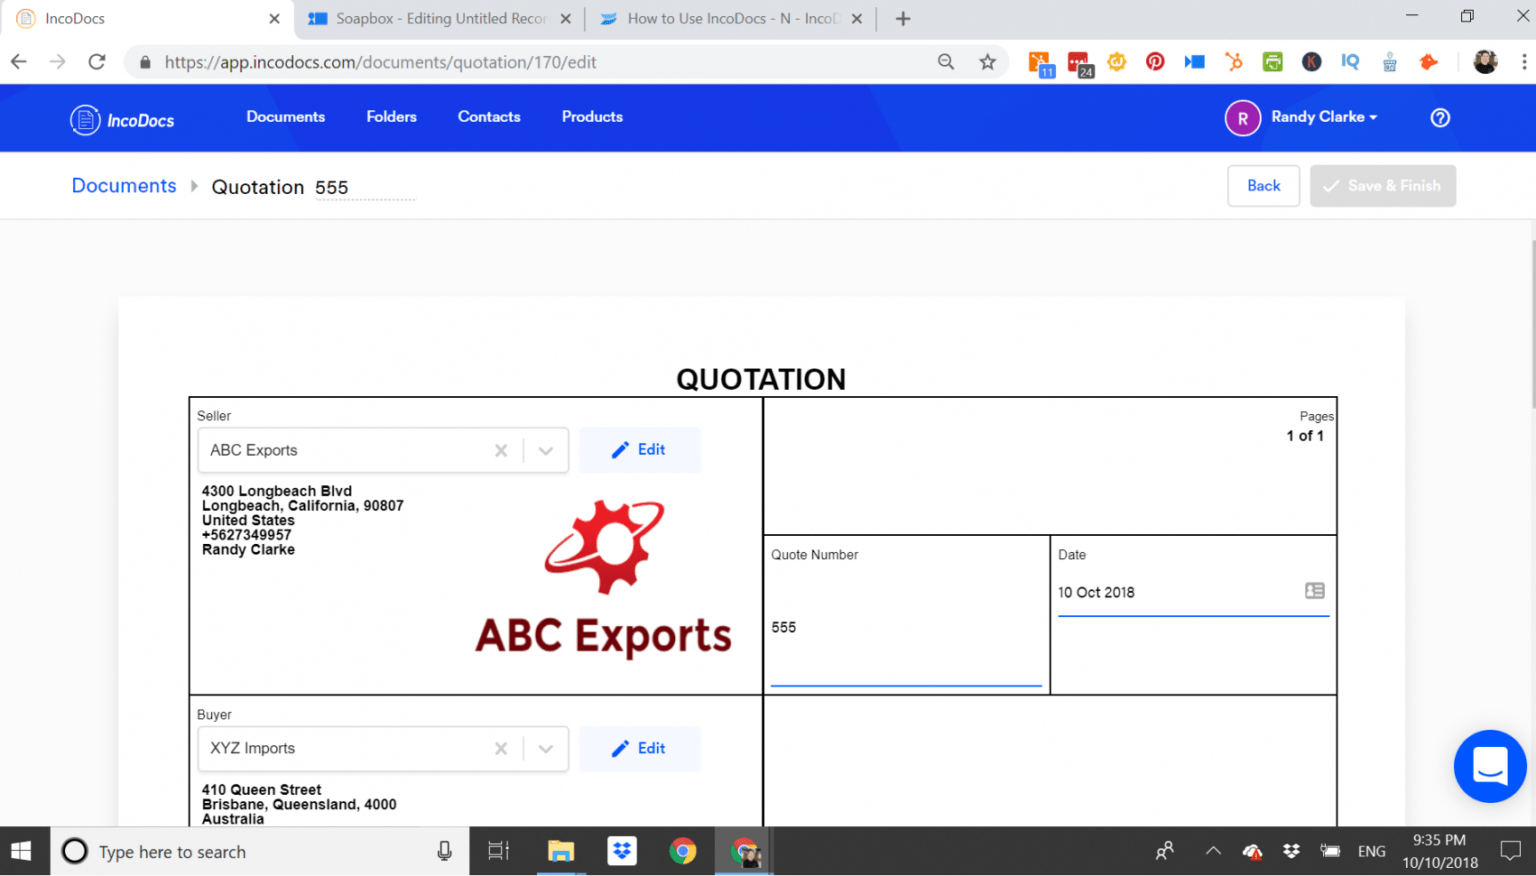Switch to the Products menu item
Screen dimensions: 1536x876
pos(591,117)
